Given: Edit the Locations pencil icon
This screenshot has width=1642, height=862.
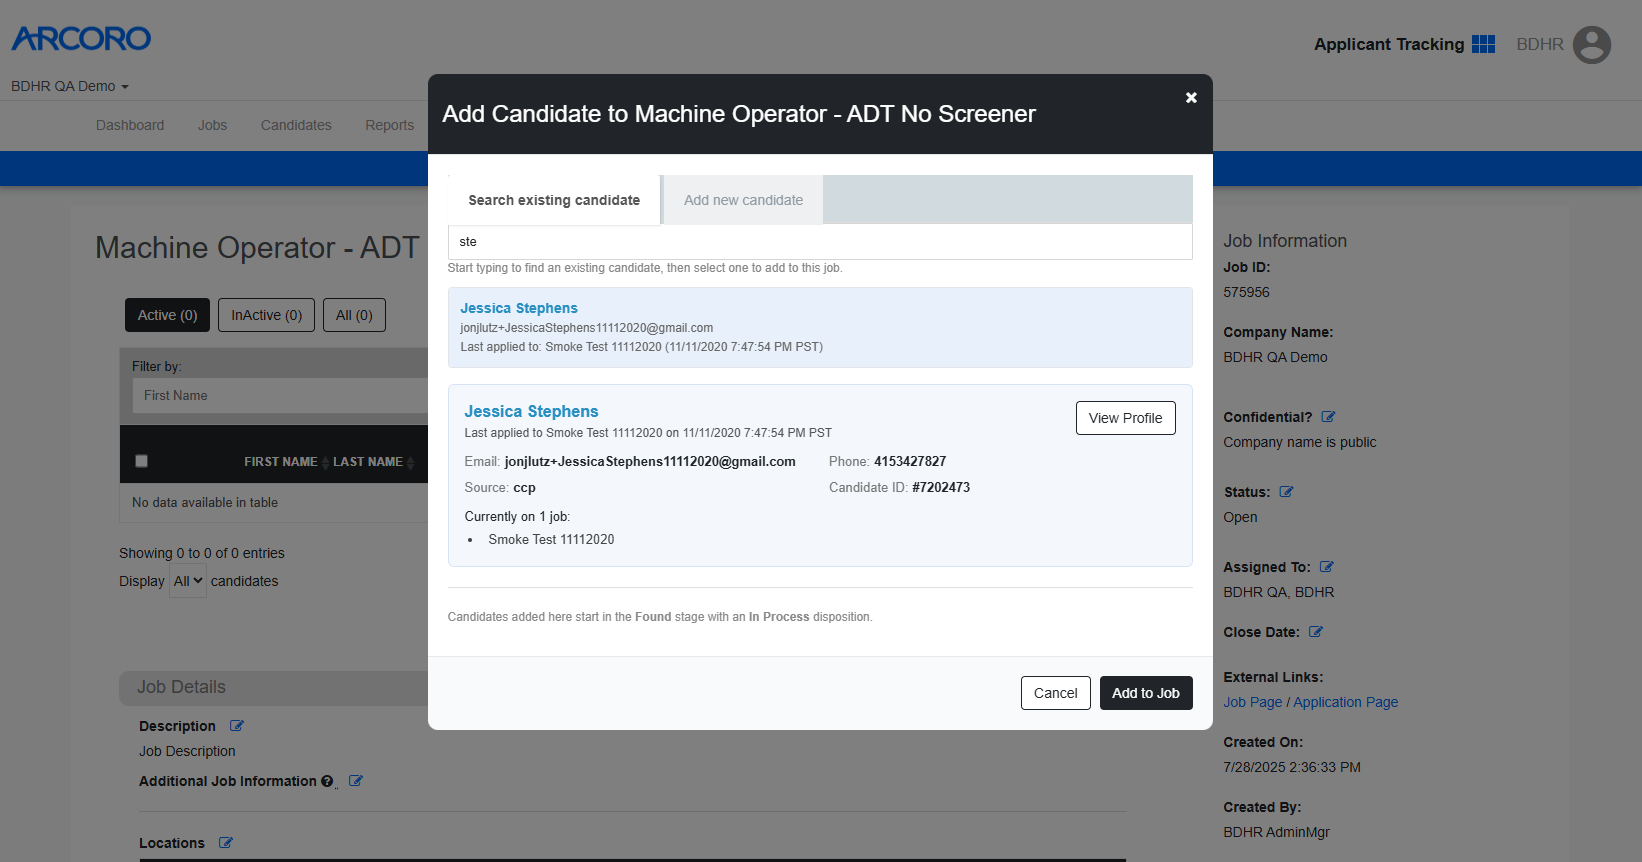Looking at the screenshot, I should 226,843.
